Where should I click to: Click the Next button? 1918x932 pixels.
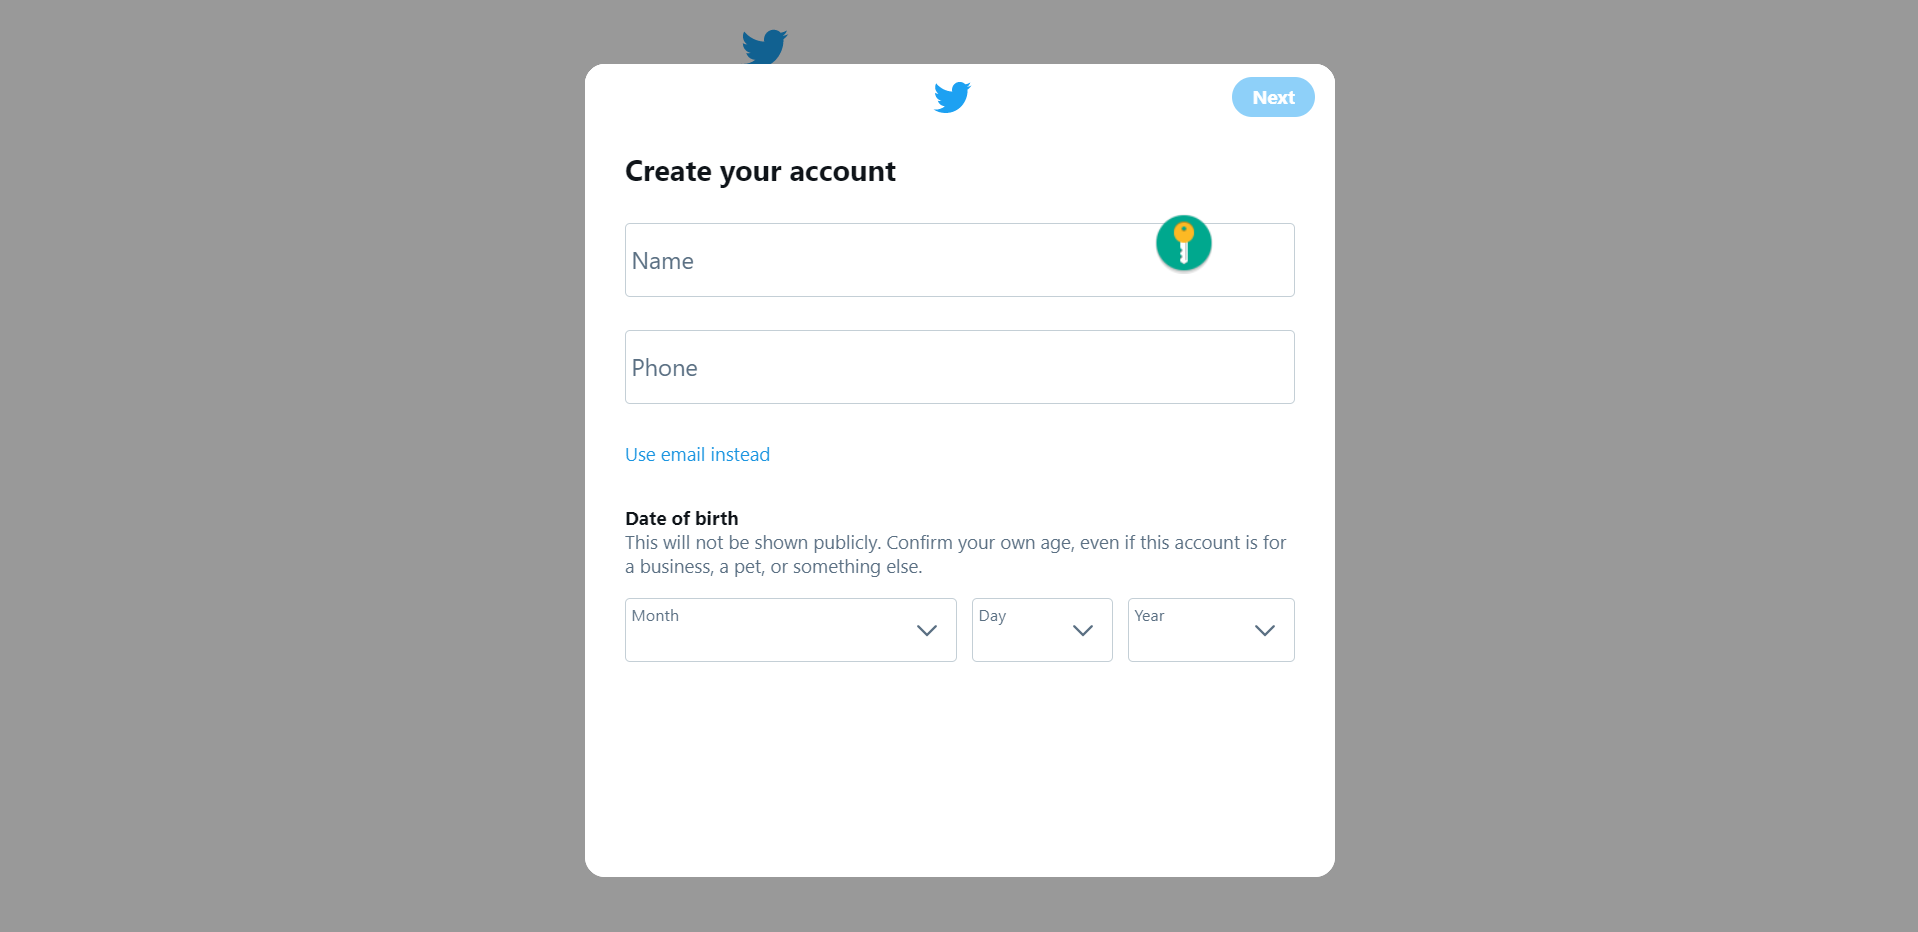1273,97
